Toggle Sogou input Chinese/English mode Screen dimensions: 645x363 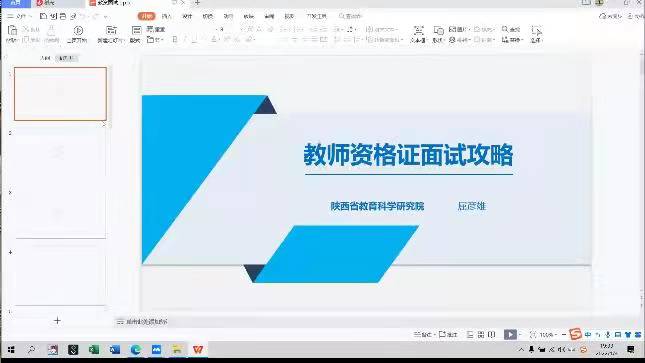tap(588, 335)
